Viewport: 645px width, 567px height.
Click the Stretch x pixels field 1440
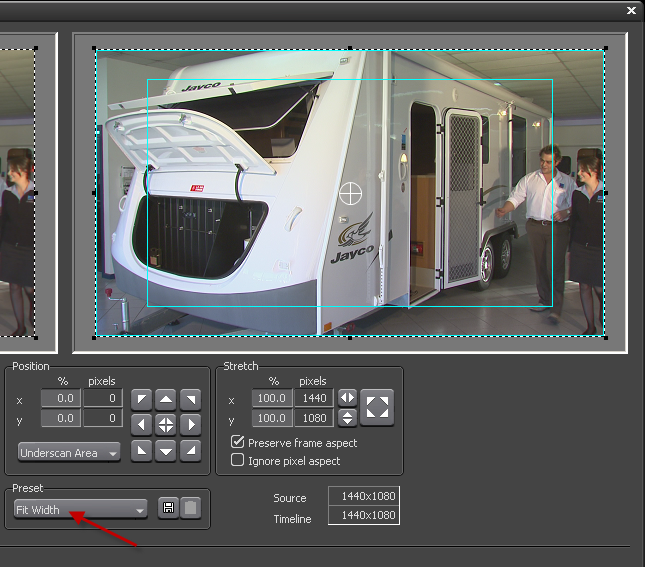click(314, 398)
